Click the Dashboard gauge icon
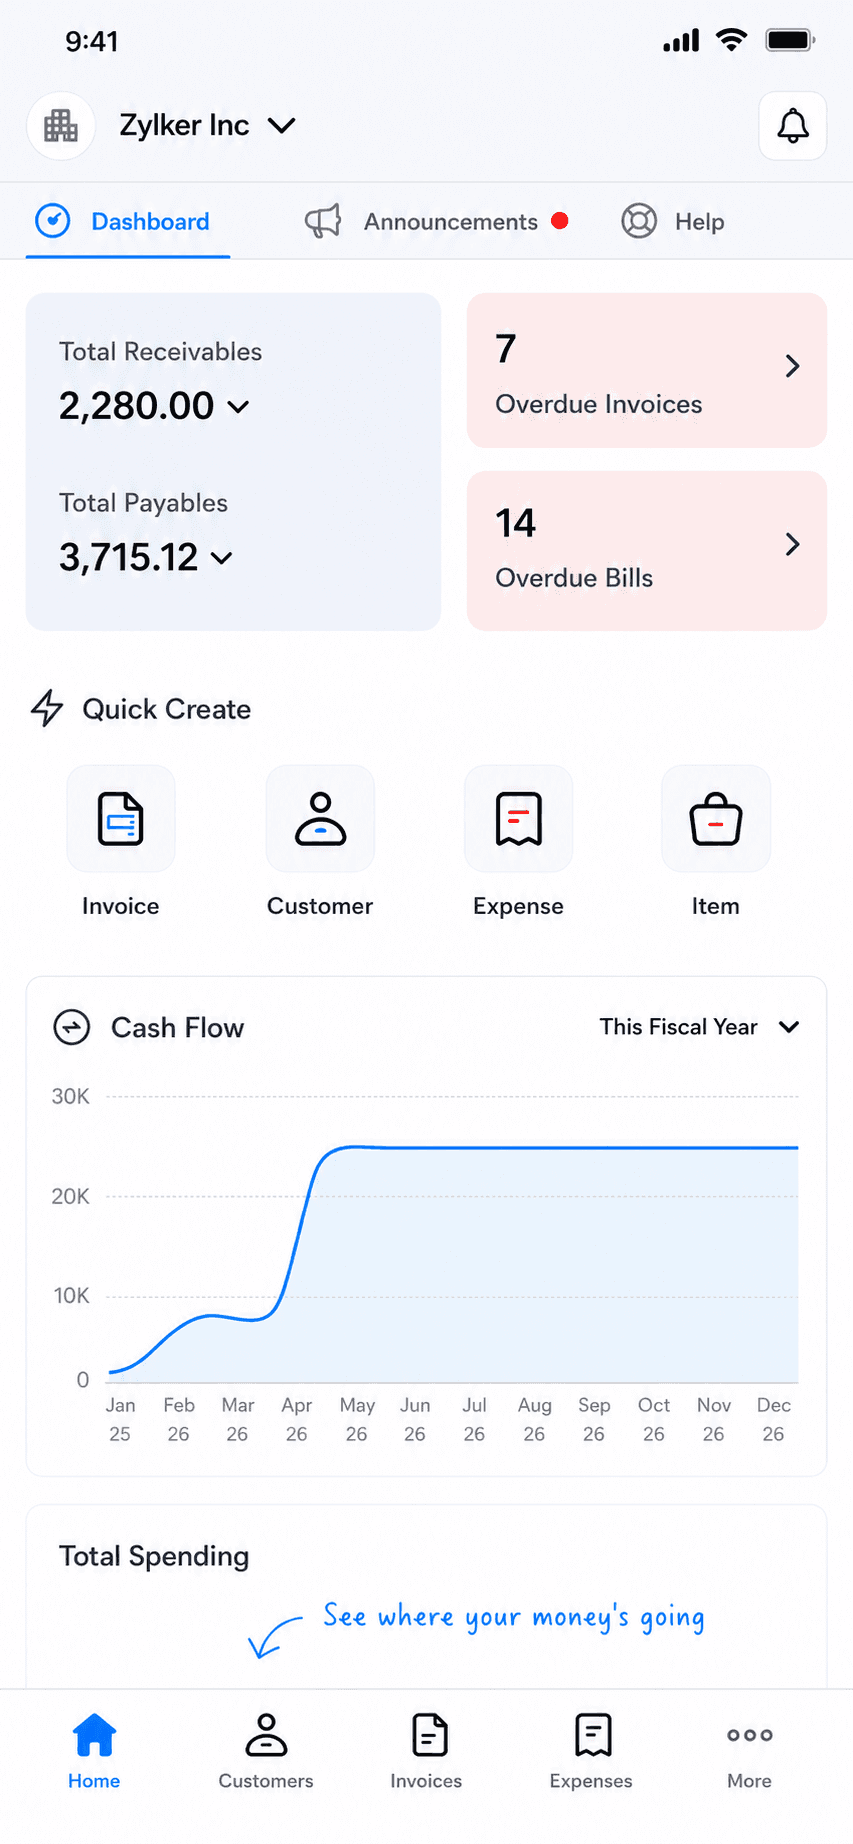 [53, 221]
